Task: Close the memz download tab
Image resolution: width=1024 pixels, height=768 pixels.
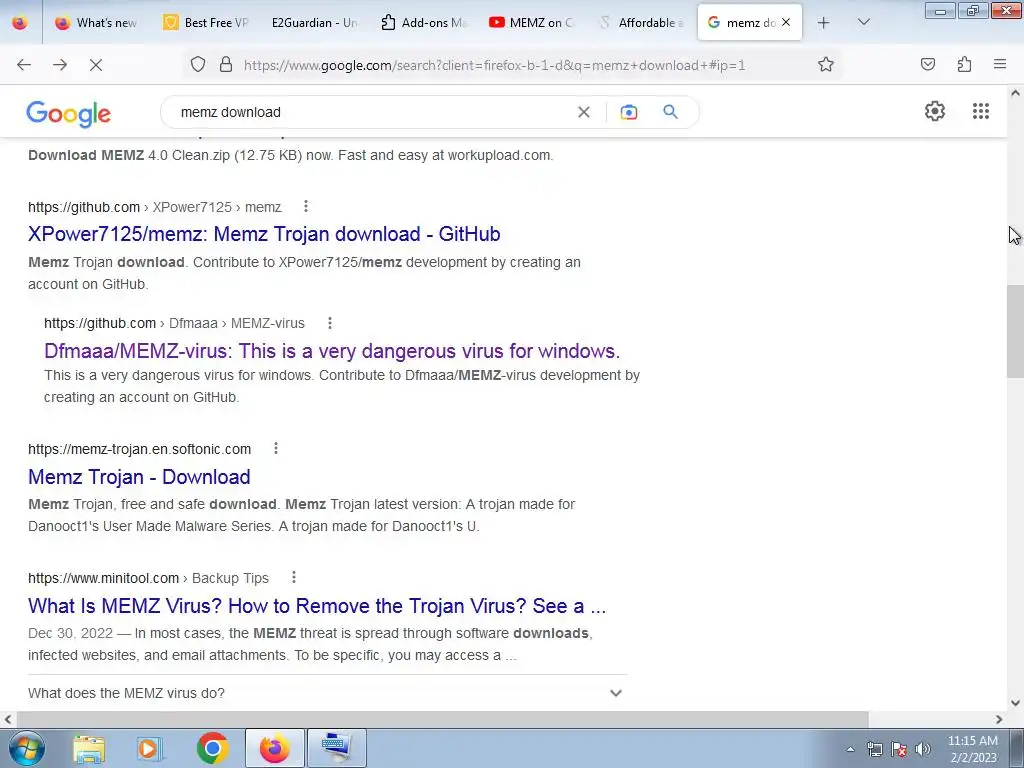Action: 786,22
